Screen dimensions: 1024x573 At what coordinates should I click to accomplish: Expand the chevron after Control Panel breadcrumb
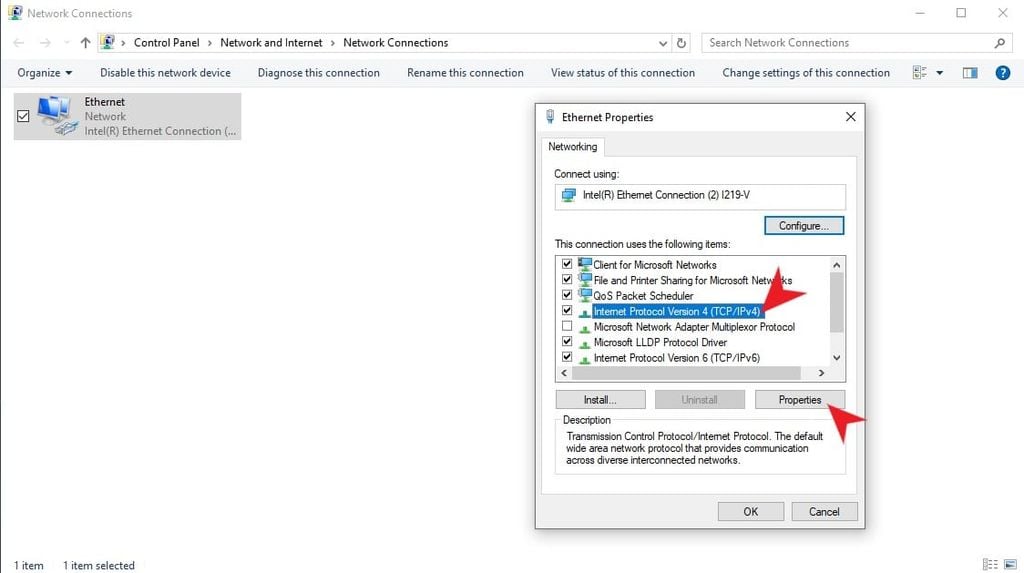pos(210,43)
